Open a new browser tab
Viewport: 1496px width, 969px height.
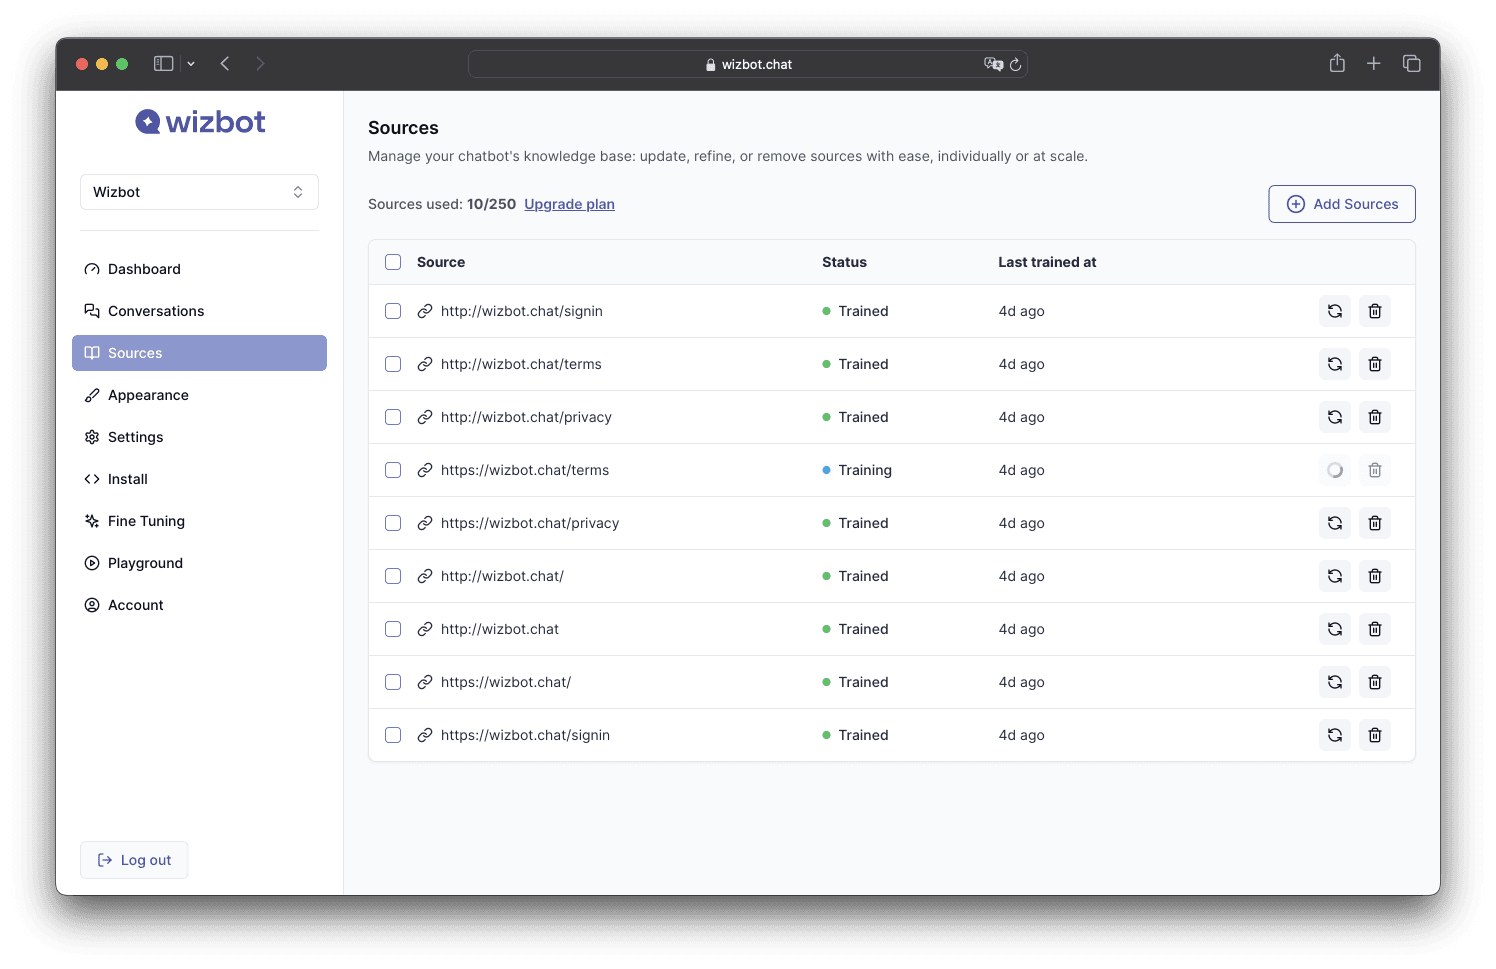pyautogui.click(x=1374, y=63)
